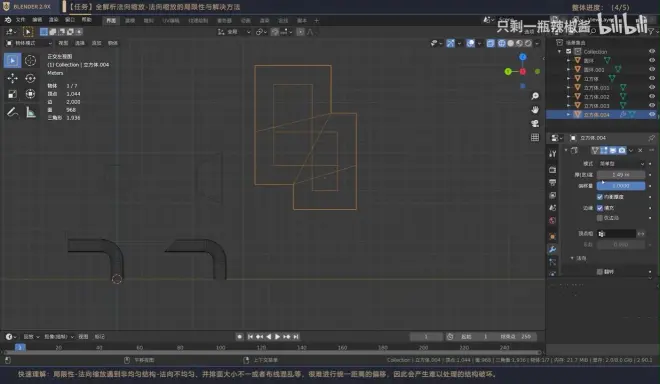
Task: Choose the Annotate pencil tool
Action: [12, 112]
